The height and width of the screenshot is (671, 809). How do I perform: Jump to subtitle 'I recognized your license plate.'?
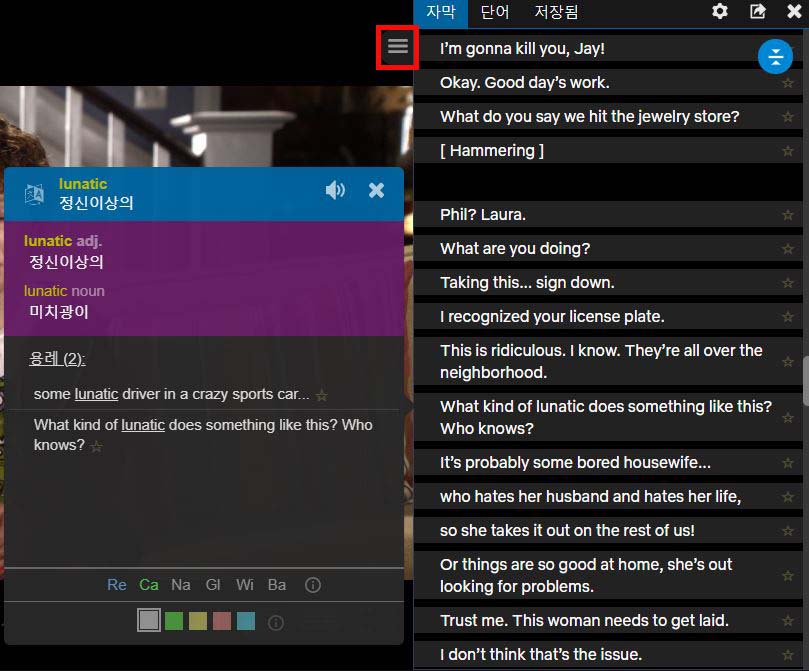click(x=552, y=317)
